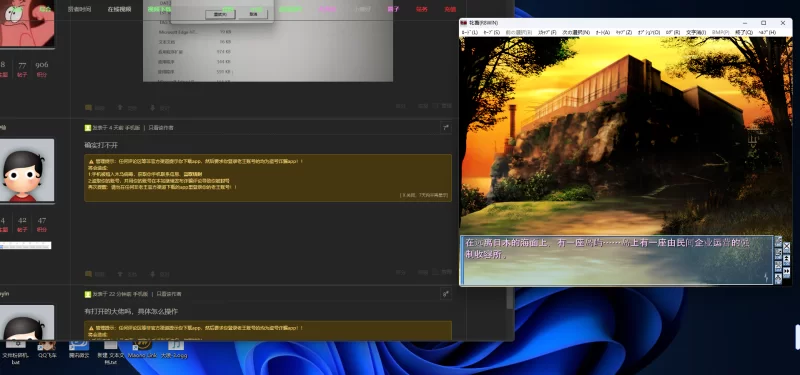800x375 pixels.
Task: Click the comment bubble icon under 确实打不开 post
Action: [x=89, y=274]
